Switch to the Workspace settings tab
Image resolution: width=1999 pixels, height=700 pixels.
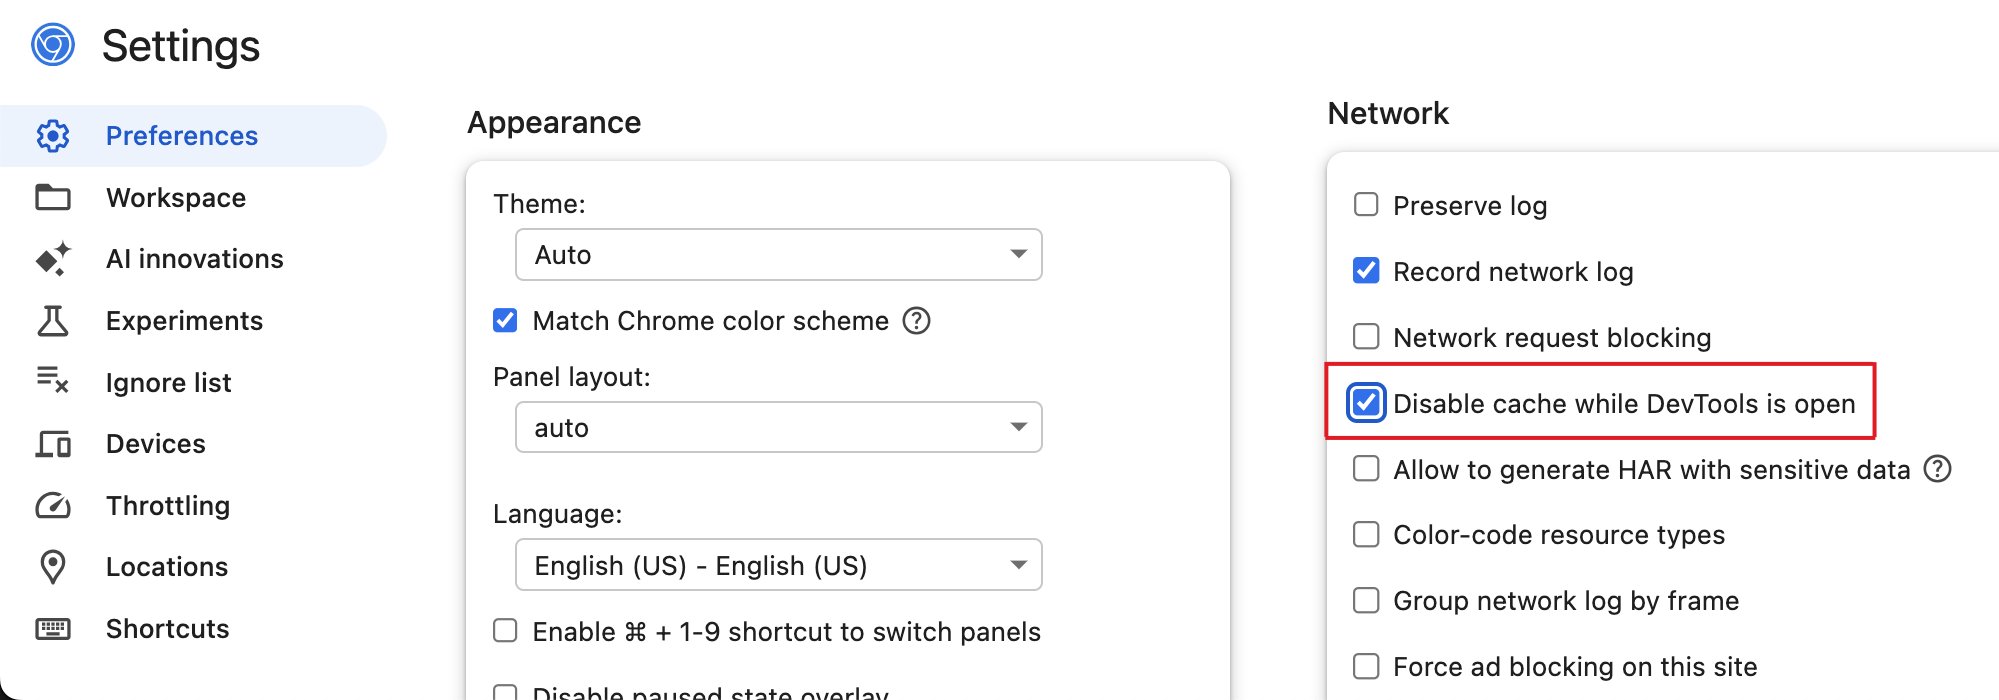[x=176, y=198]
